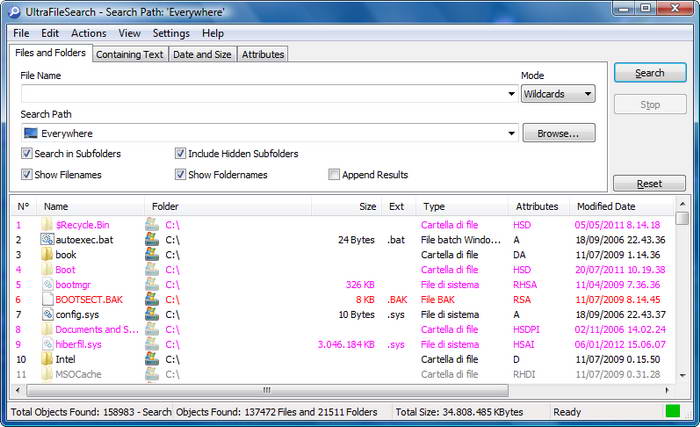The width and height of the screenshot is (700, 427).
Task: Select the 'RHSA' attributes cell
Action: click(525, 285)
